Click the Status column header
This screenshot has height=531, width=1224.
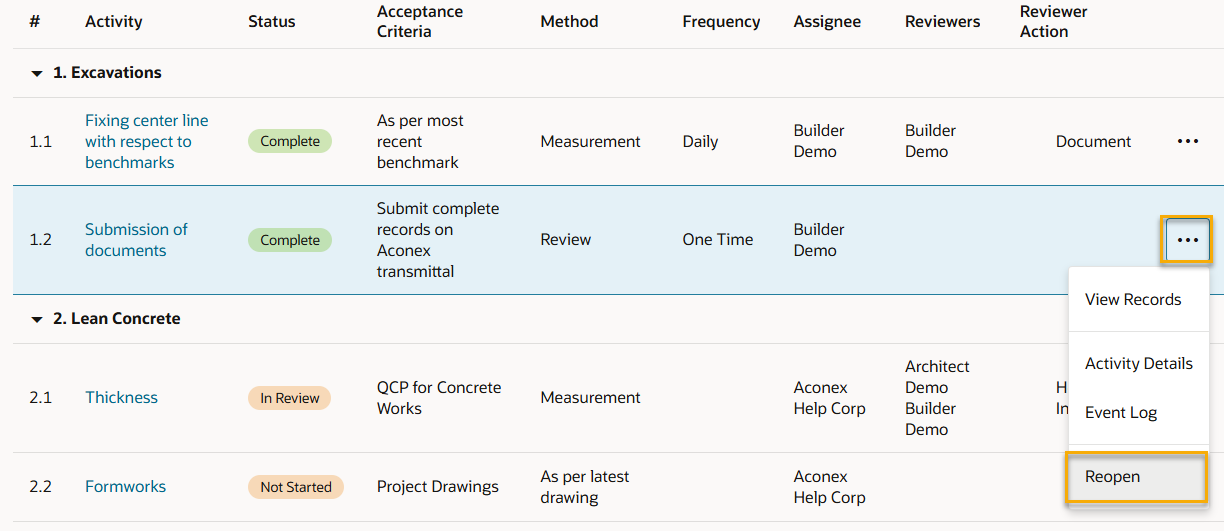(272, 21)
